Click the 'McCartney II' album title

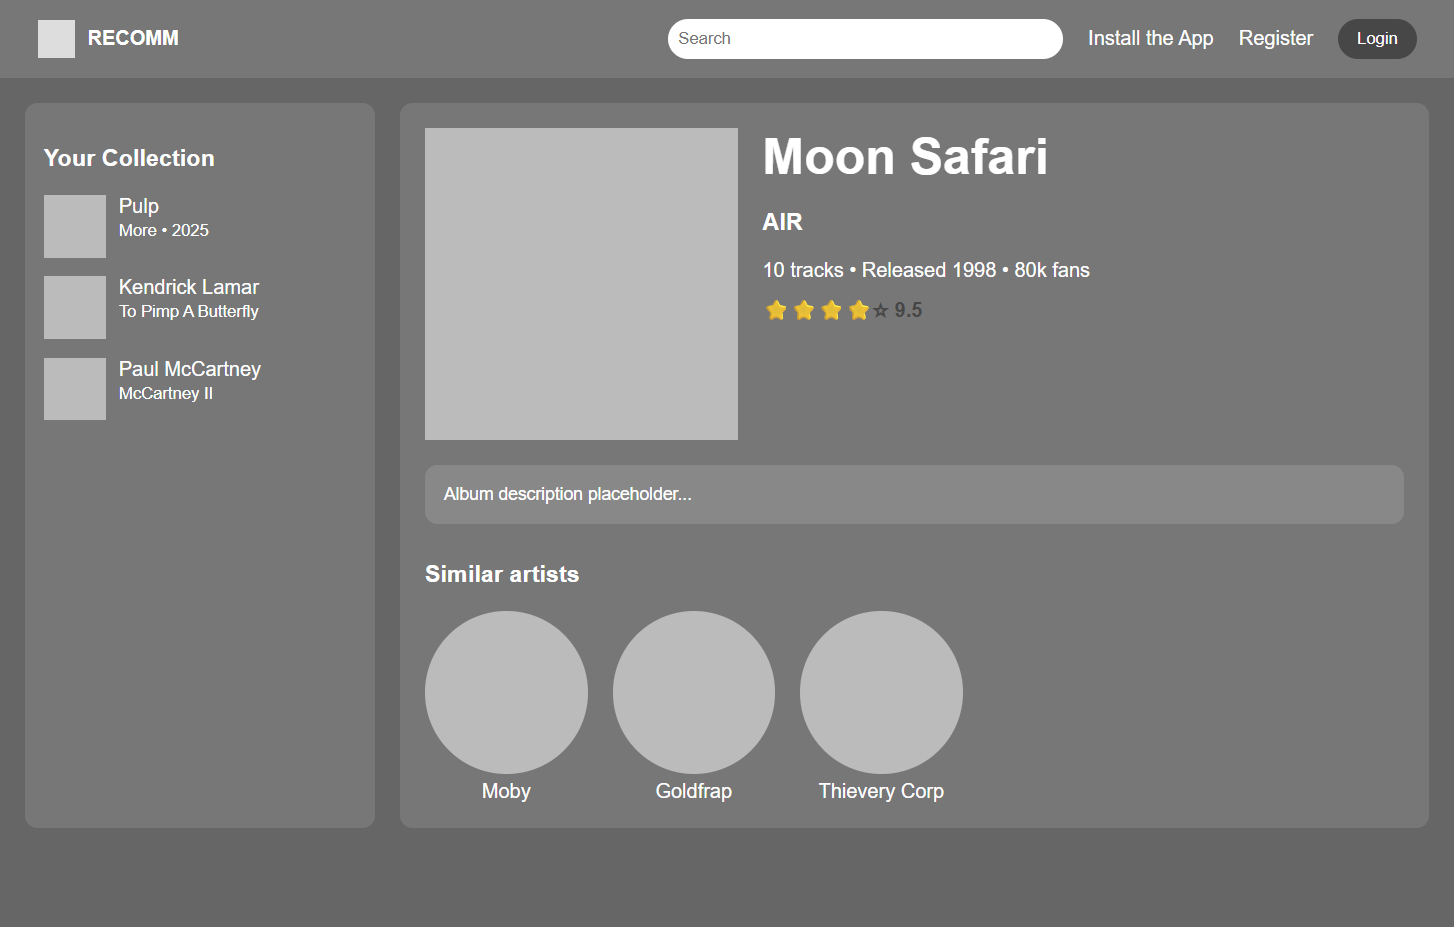pos(166,393)
